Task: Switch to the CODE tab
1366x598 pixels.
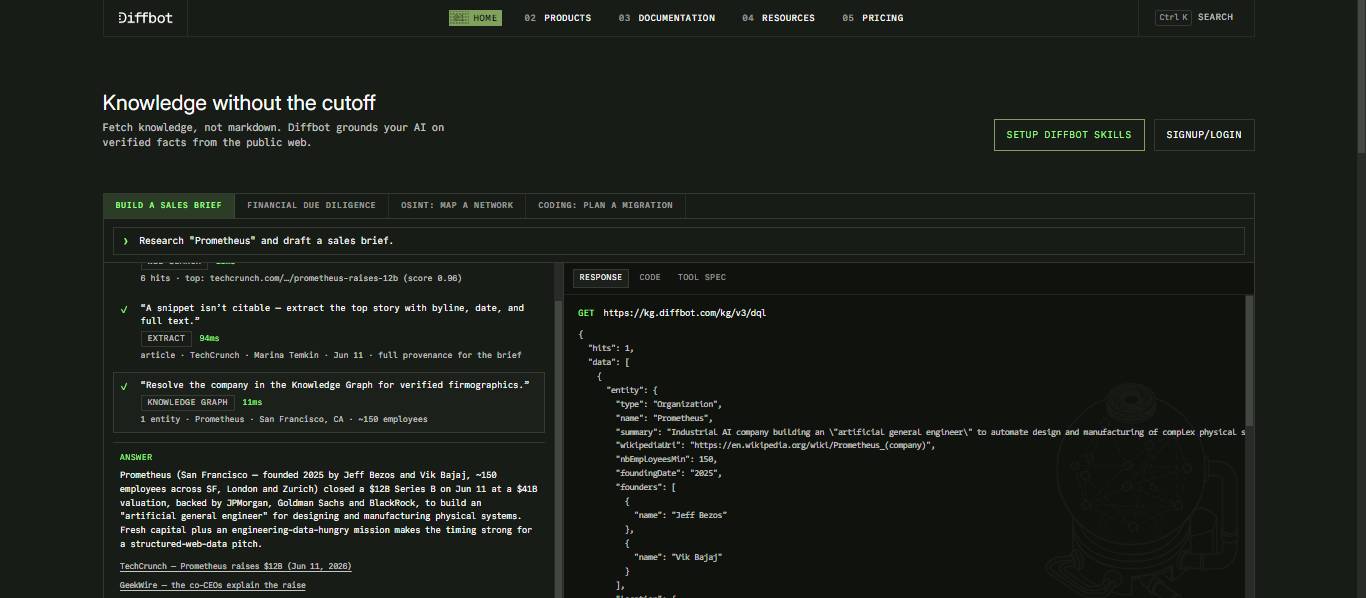Action: [650, 277]
